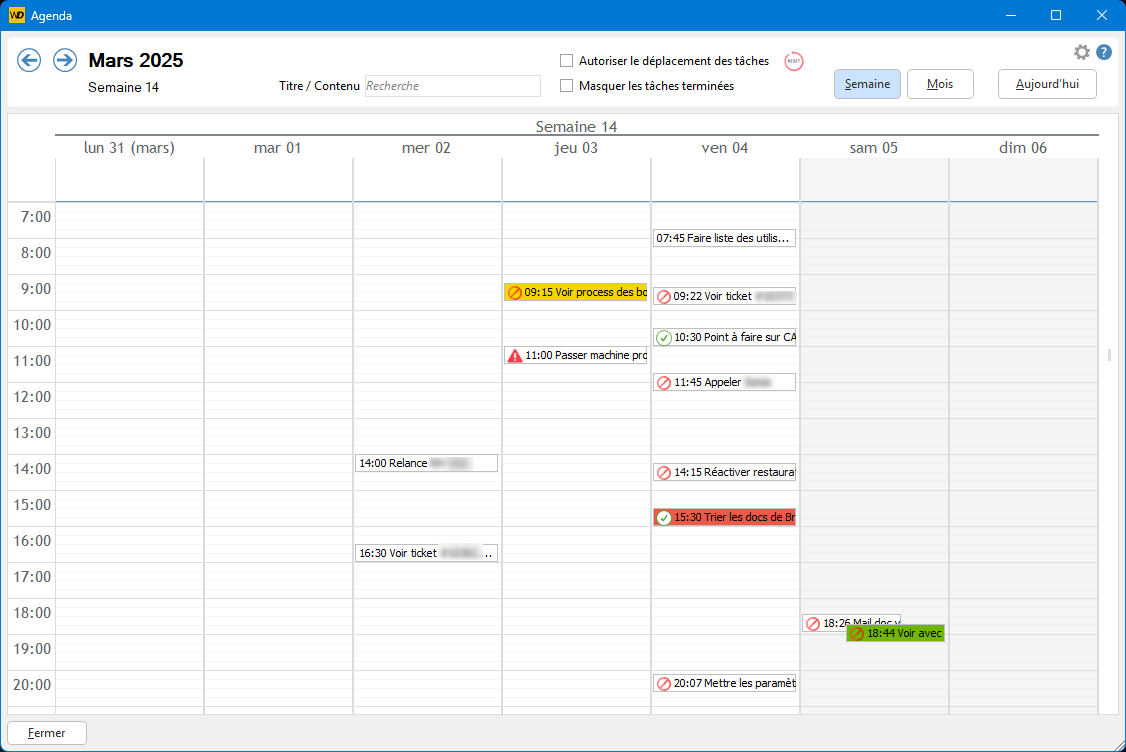Open help with the question mark icon
The height and width of the screenshot is (752, 1126).
point(1104,52)
